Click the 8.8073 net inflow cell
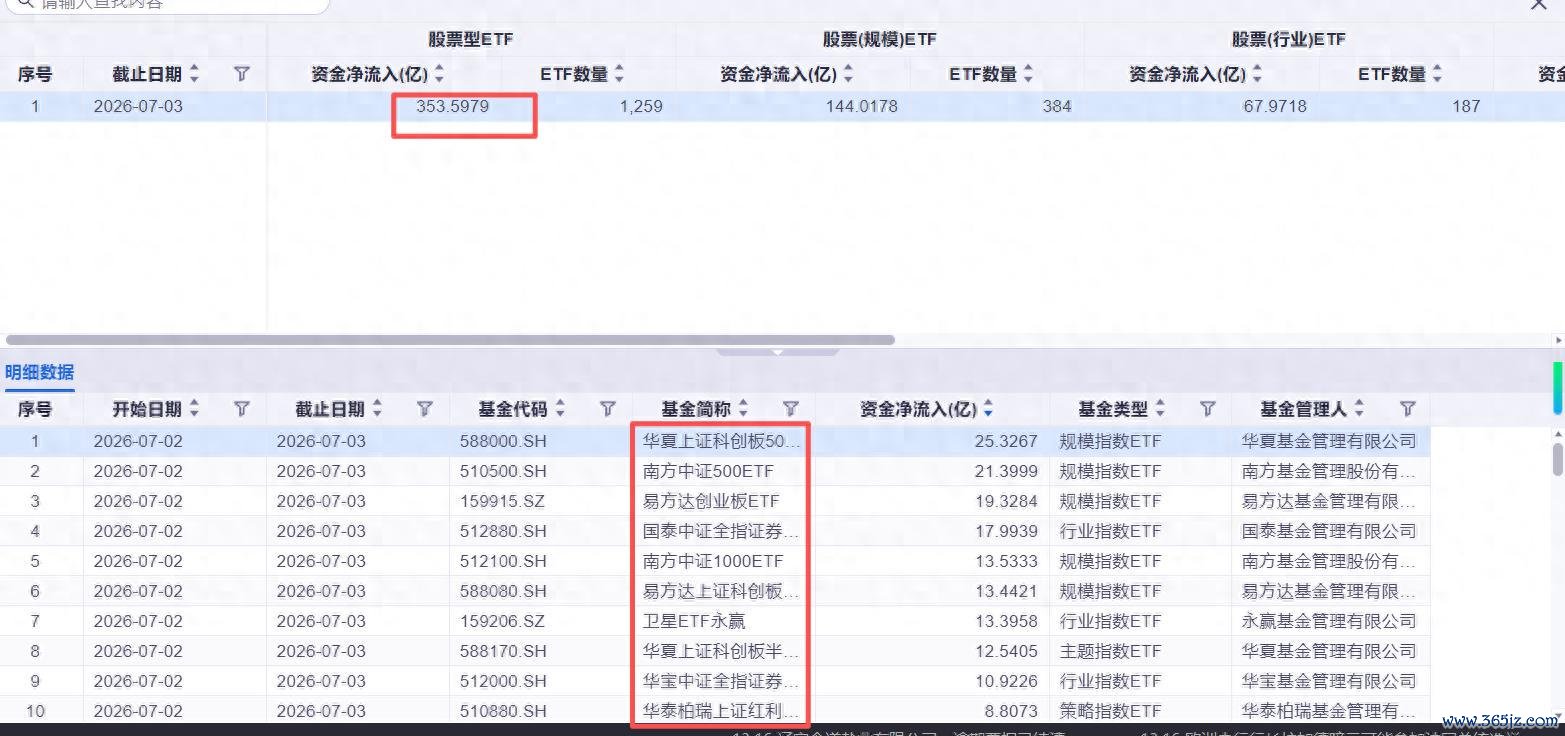This screenshot has height=736, width=1565. 1011,711
